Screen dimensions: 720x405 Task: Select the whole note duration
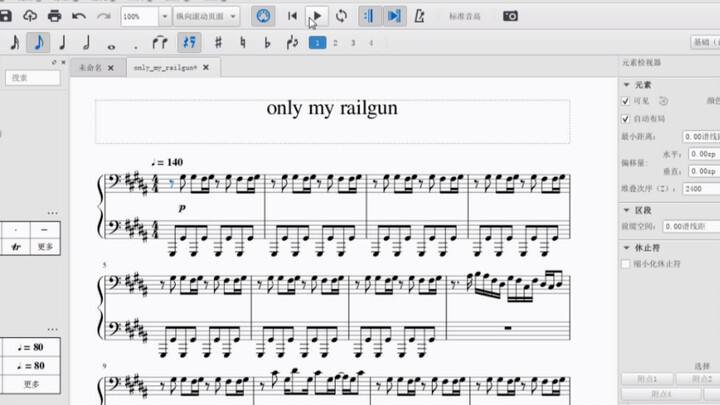111,46
